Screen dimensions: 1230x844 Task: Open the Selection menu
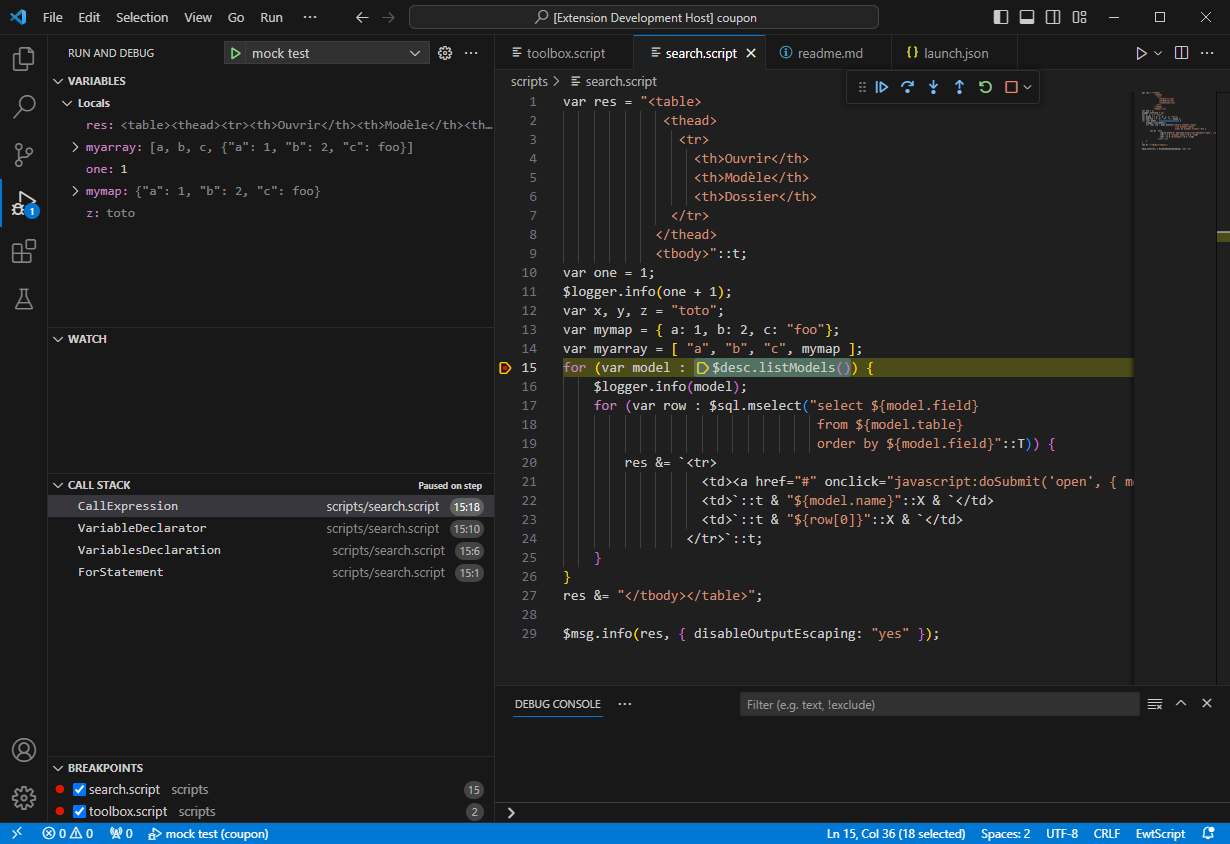[142, 17]
